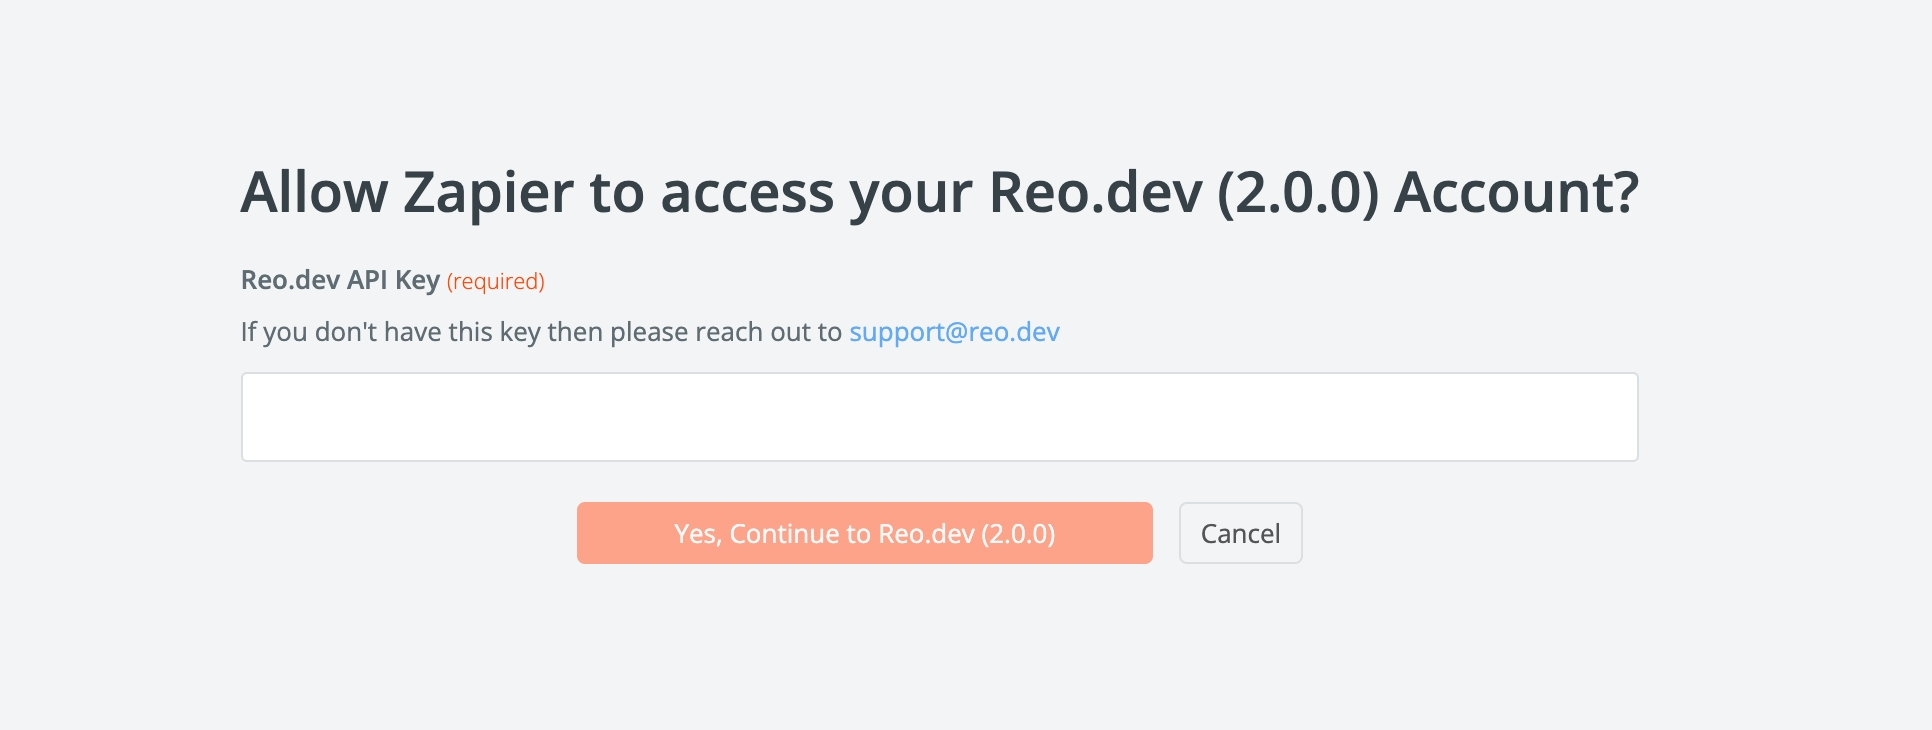Dismiss the dialog using Cancel
This screenshot has height=730, width=1932.
pos(1240,533)
